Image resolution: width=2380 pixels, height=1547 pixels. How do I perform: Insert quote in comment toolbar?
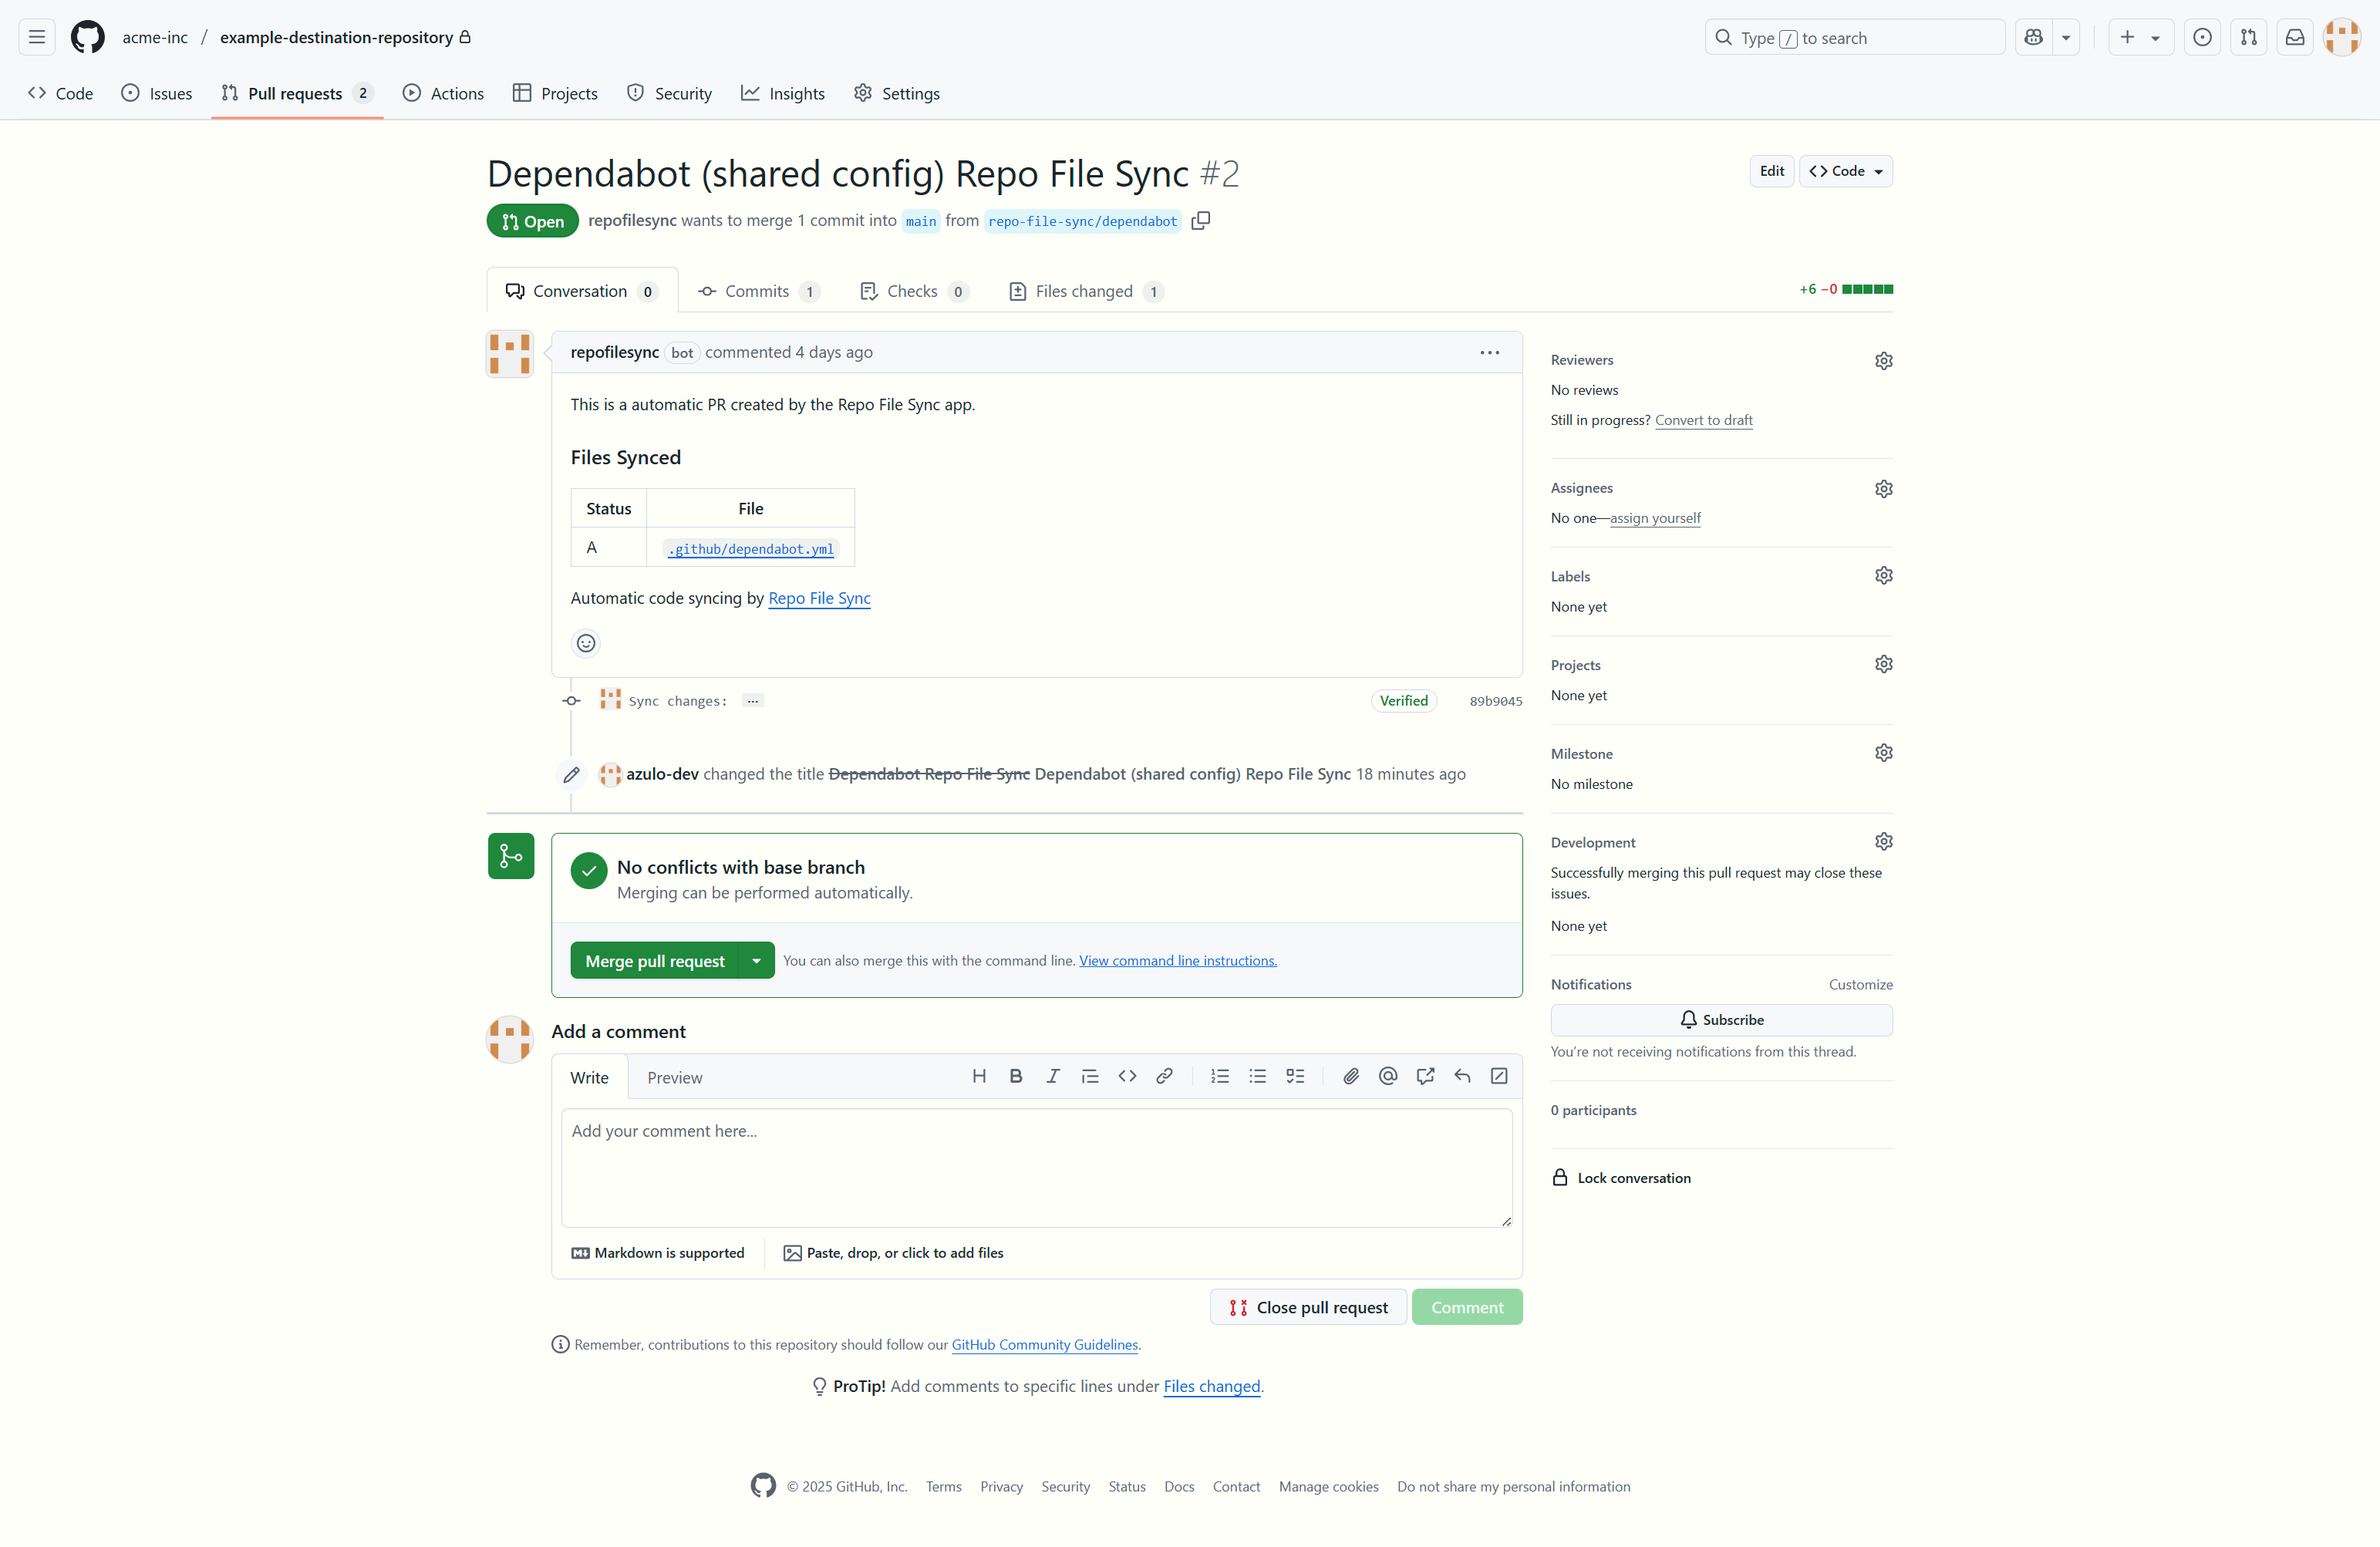tap(1090, 1076)
